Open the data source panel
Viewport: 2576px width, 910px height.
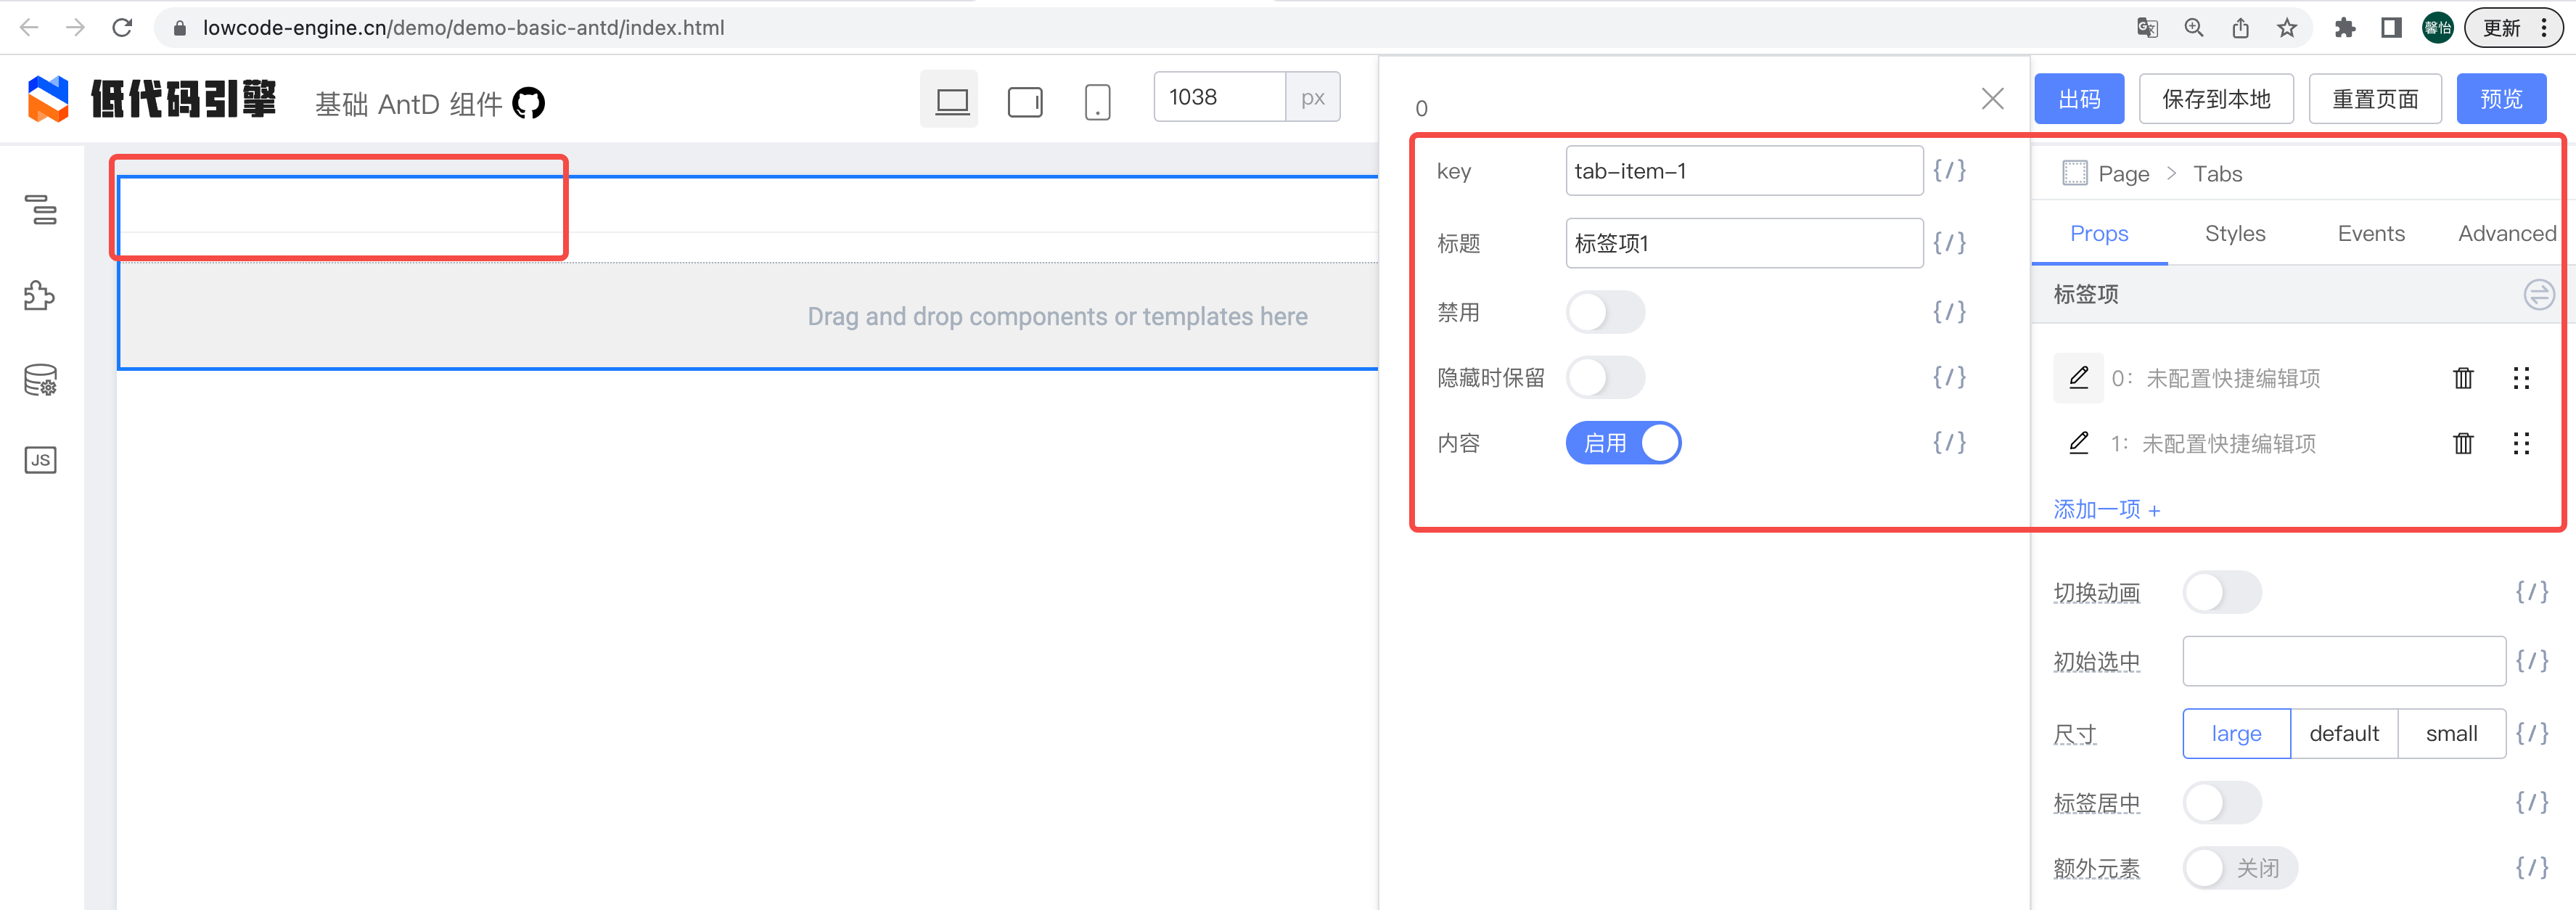(x=40, y=379)
